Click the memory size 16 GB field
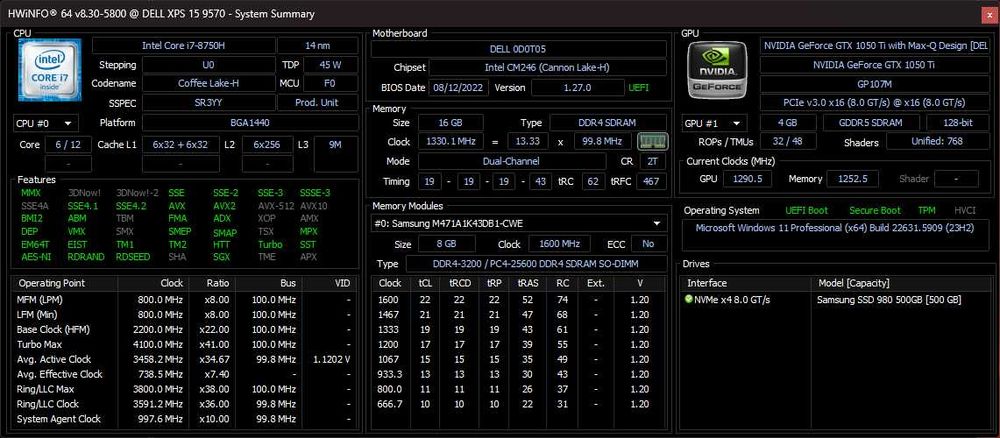 [x=450, y=122]
